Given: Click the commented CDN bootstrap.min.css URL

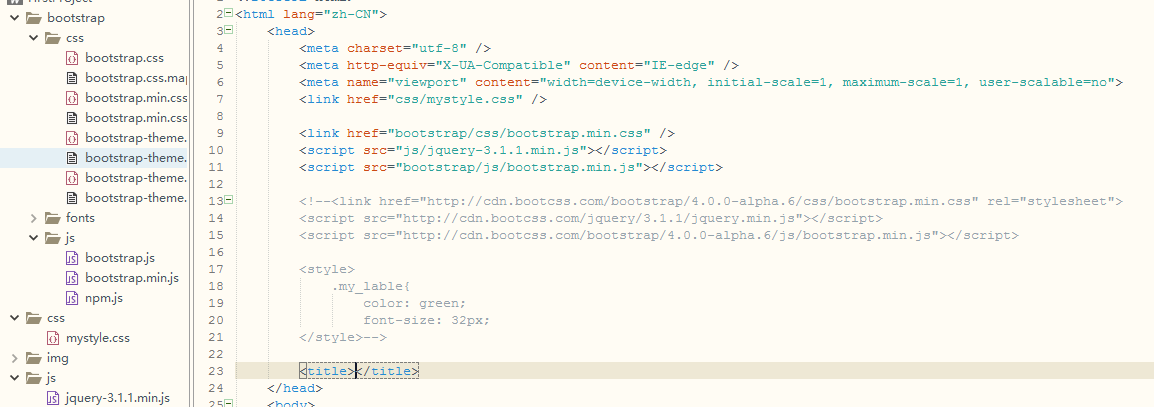Looking at the screenshot, I should pos(700,201).
